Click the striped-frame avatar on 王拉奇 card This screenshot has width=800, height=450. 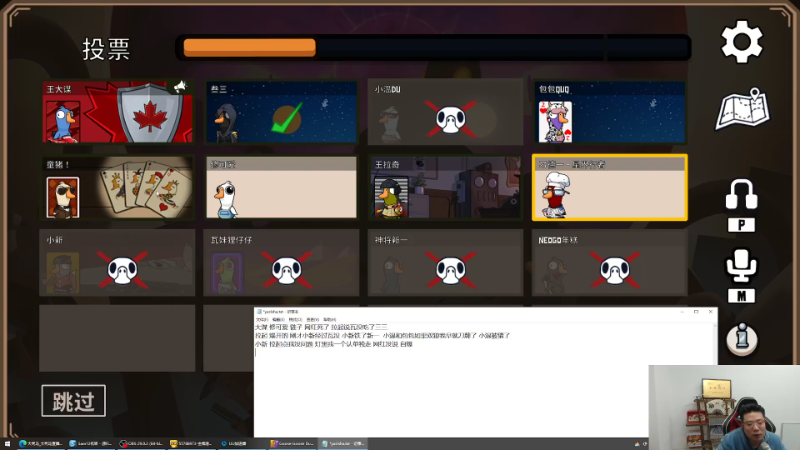click(391, 197)
